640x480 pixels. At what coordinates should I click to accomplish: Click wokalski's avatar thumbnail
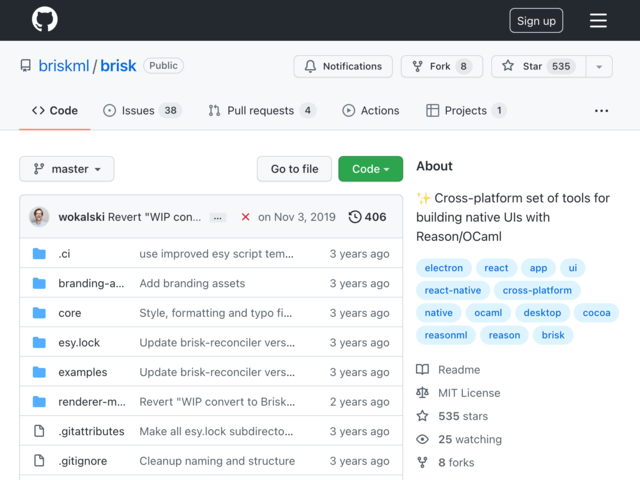pos(39,217)
